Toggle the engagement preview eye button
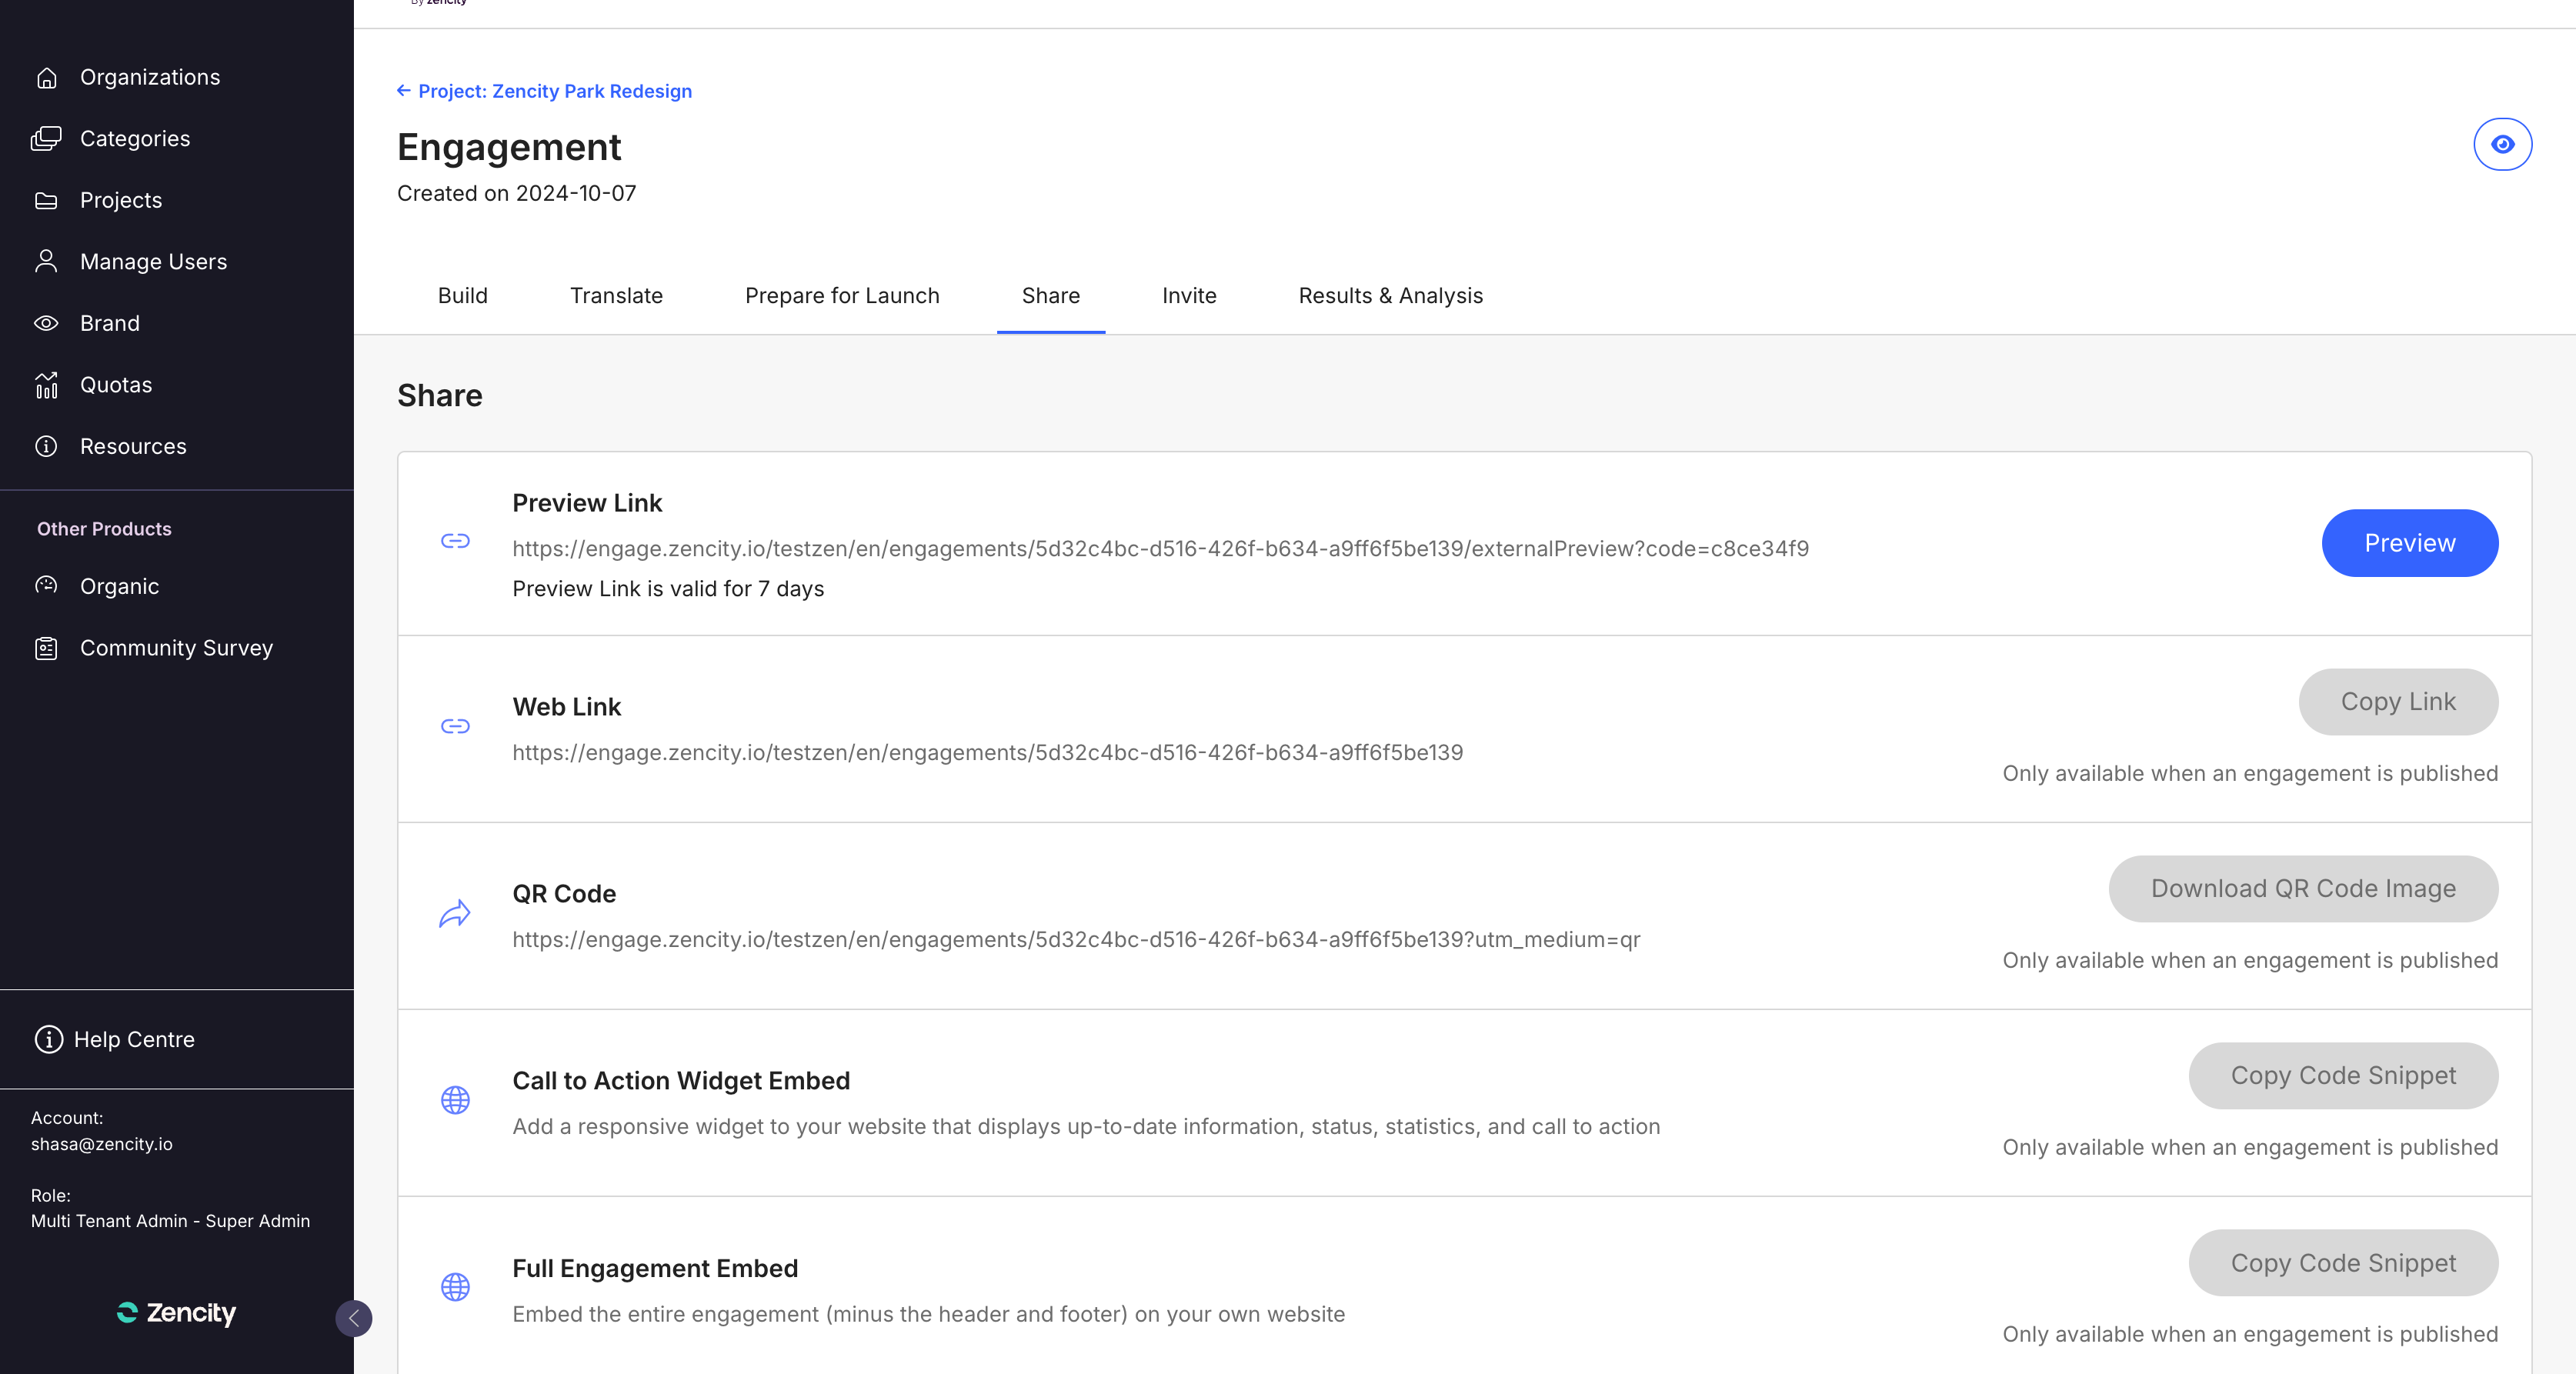Viewport: 2576px width, 1374px height. tap(2502, 145)
